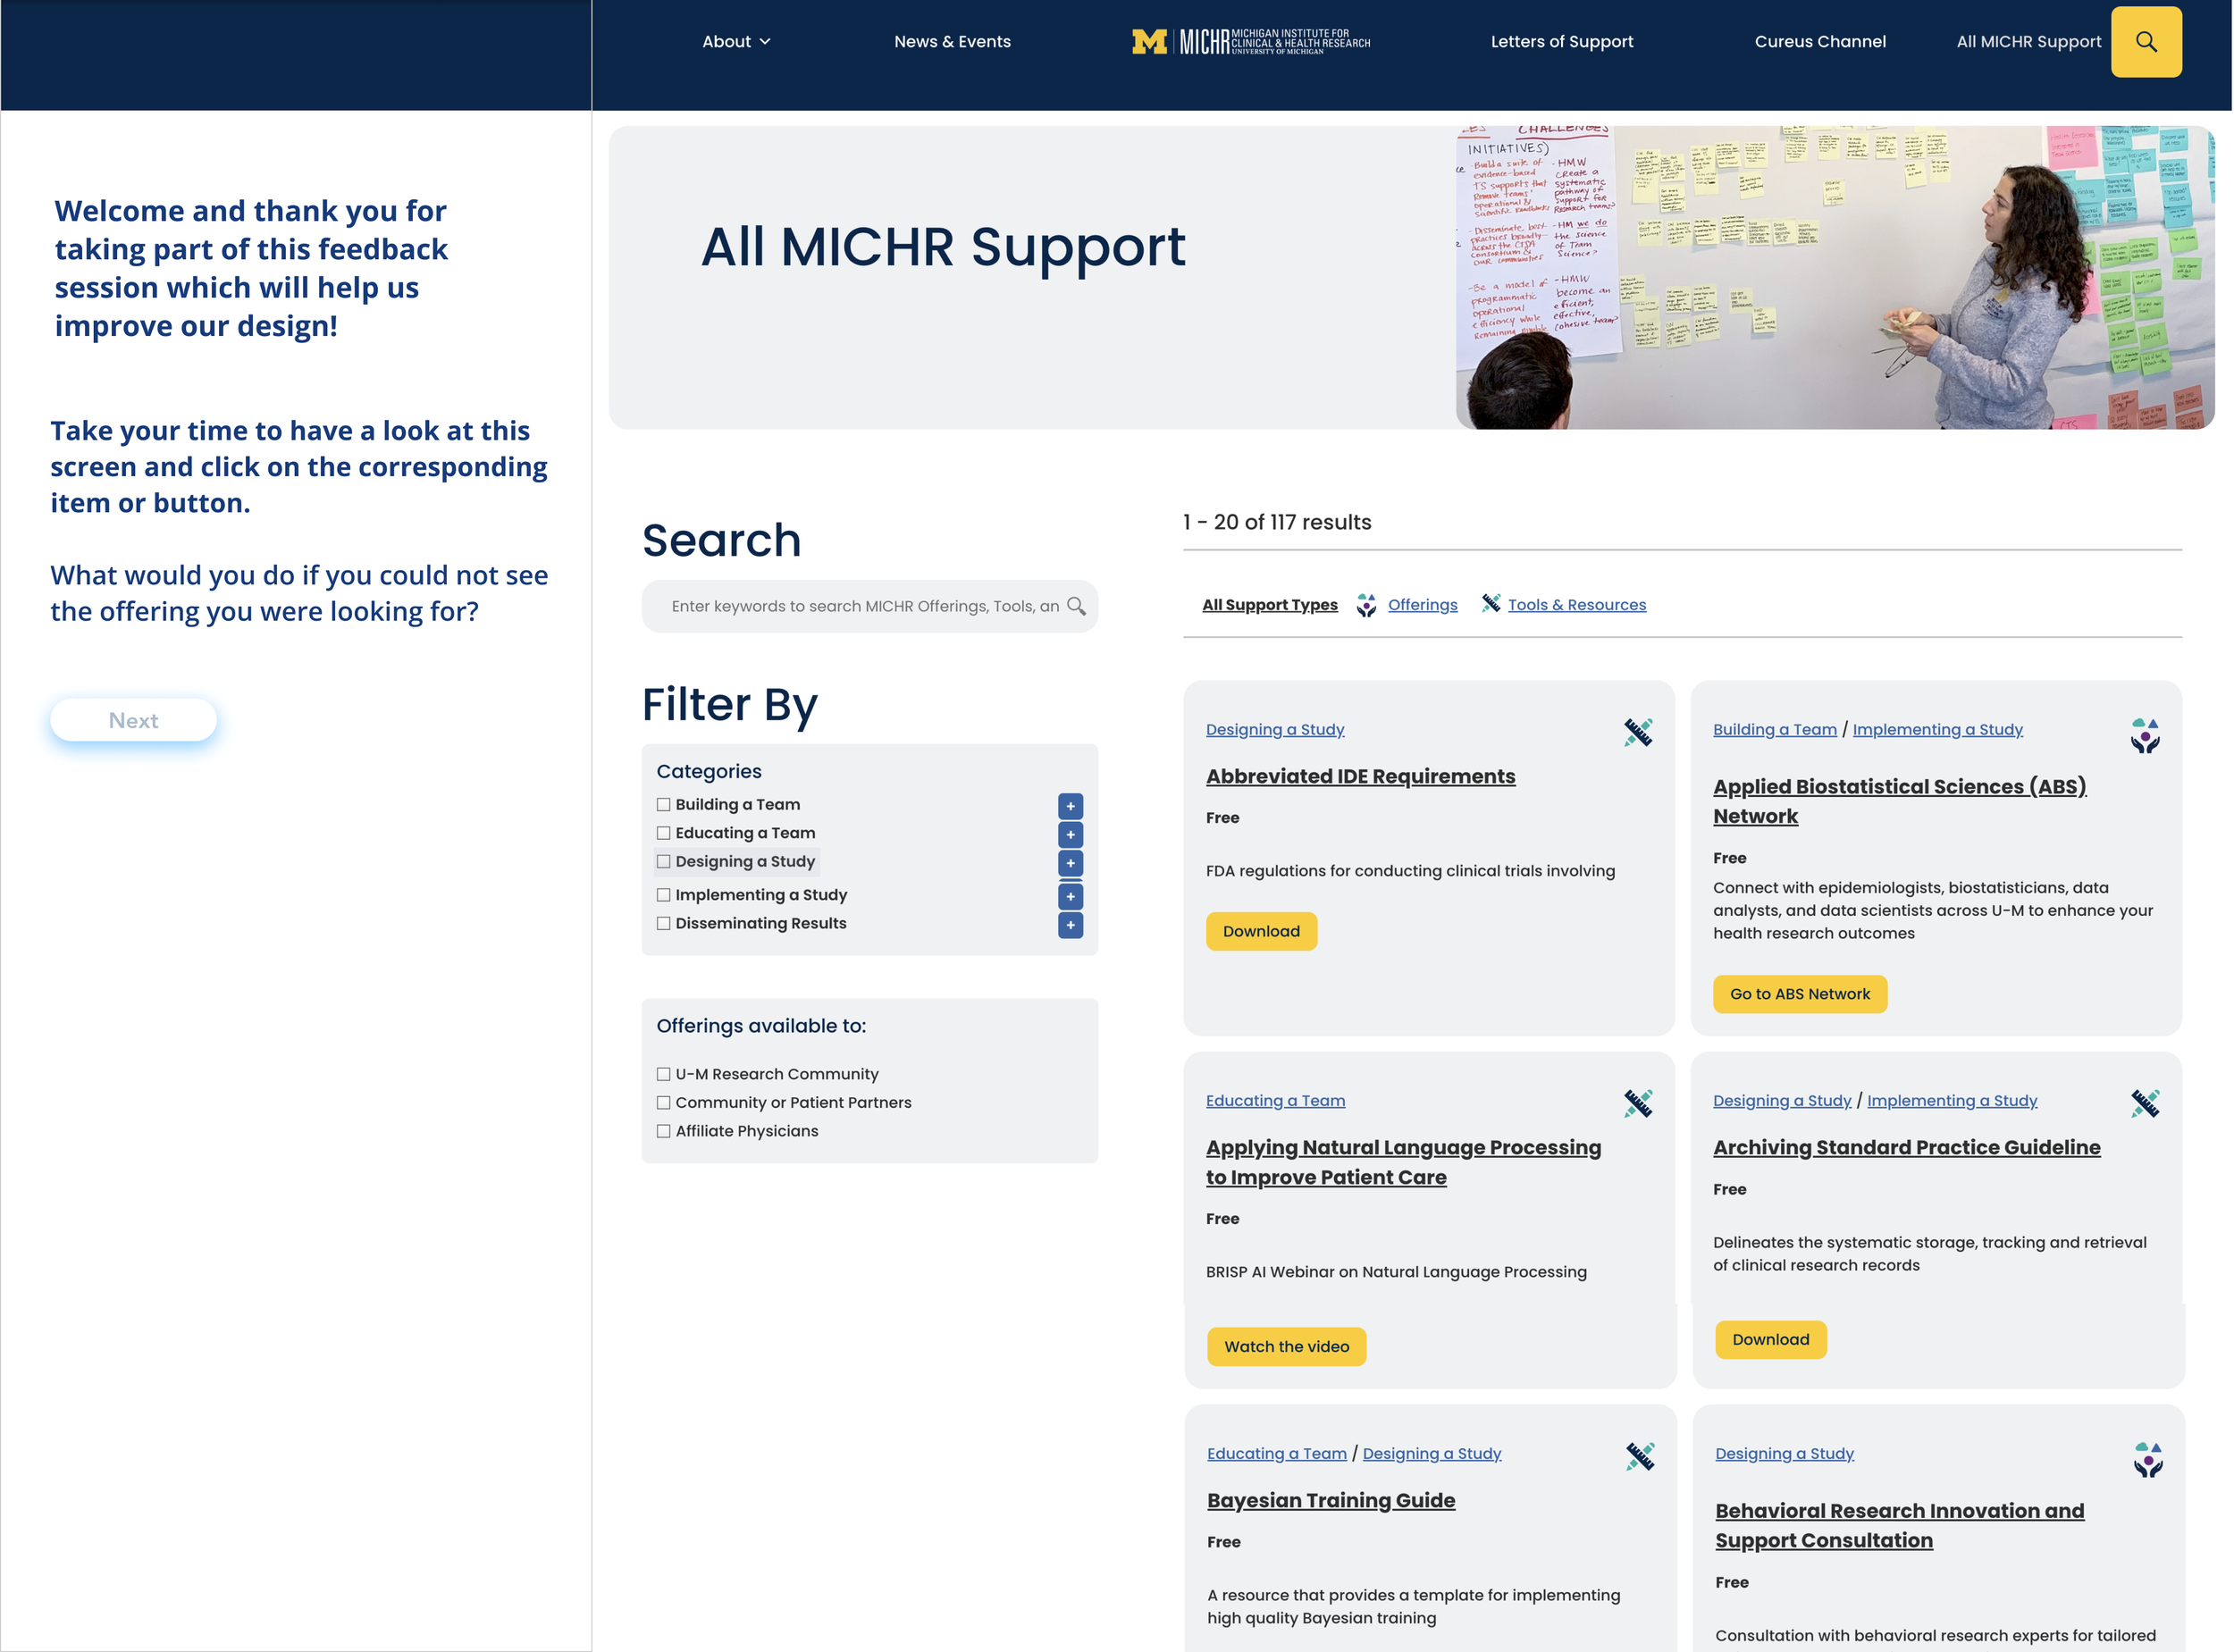Click tool icon on Abbreviated IDE Requirements card

point(1637,733)
